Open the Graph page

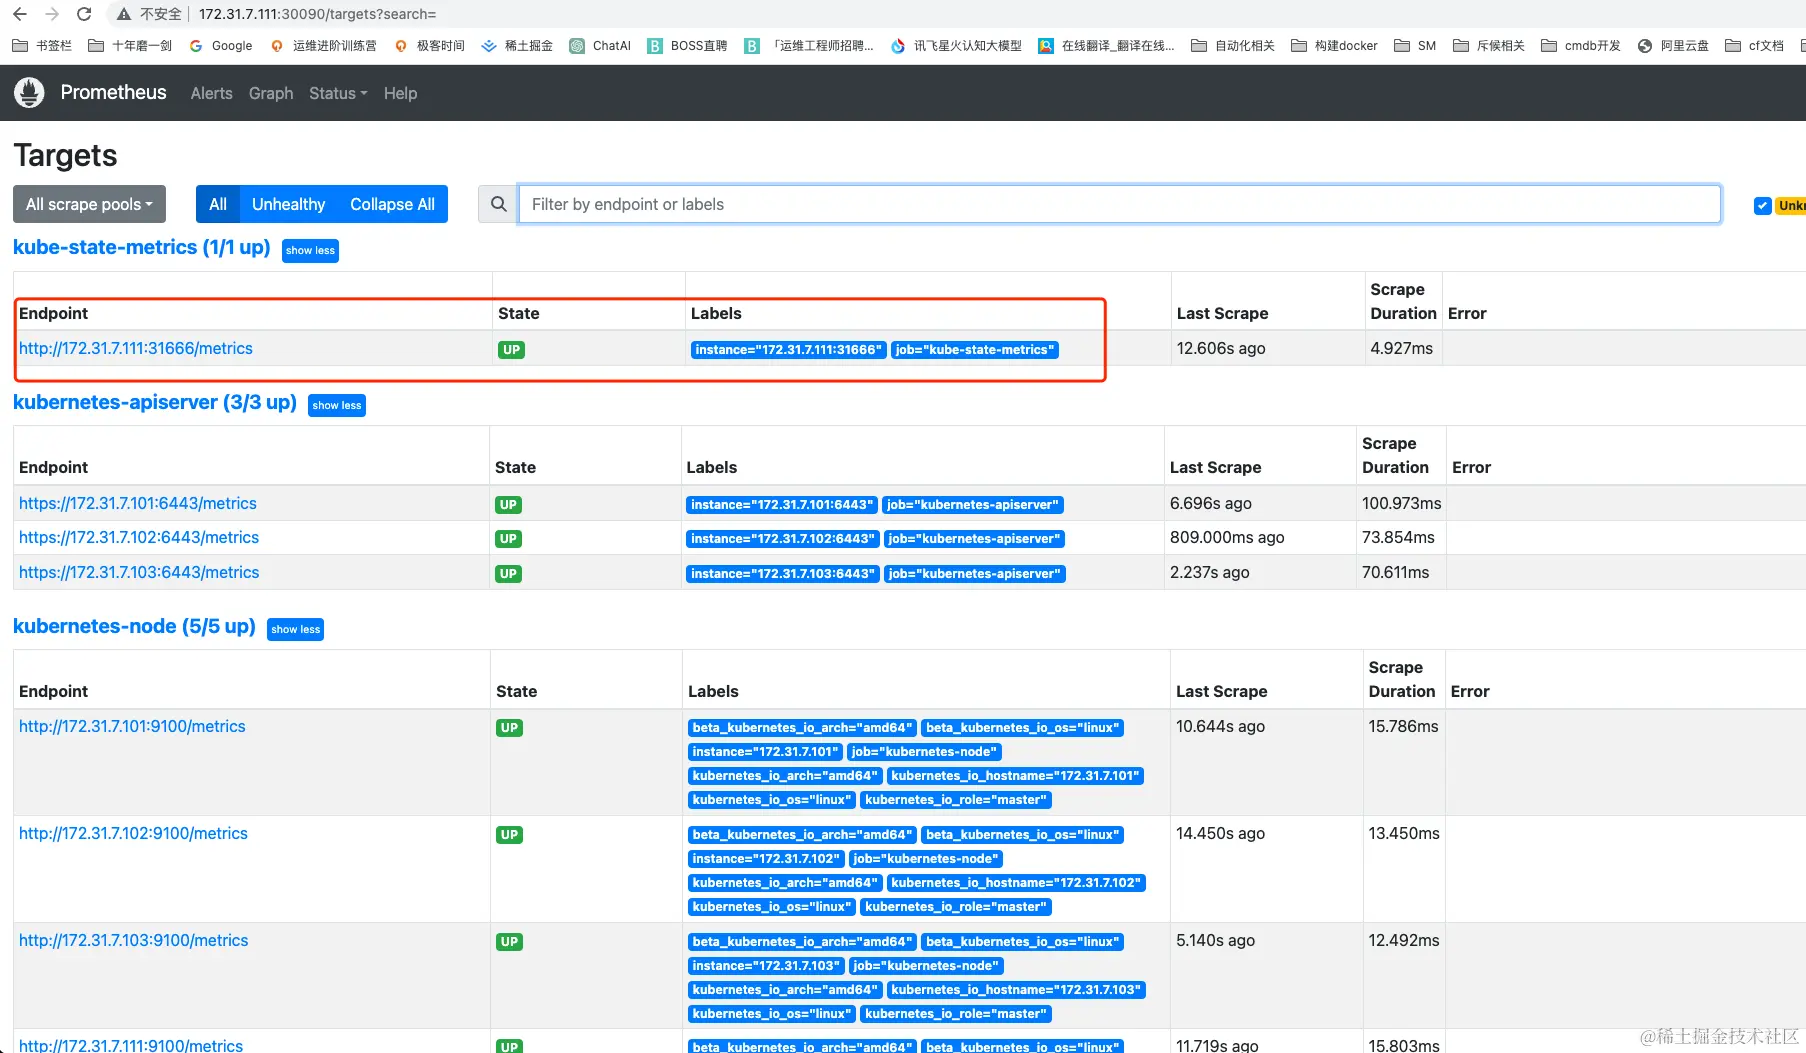pyautogui.click(x=271, y=93)
